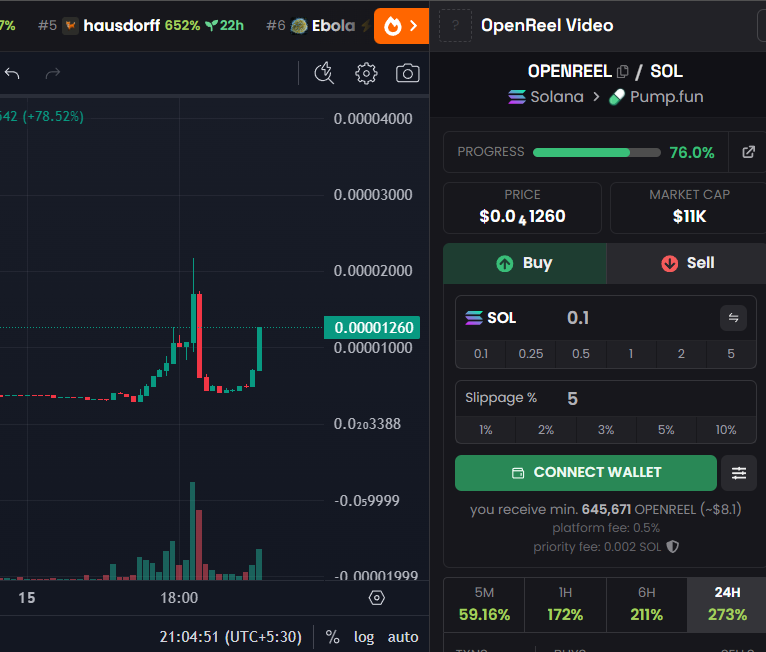Open Ebola trending token #6
The image size is (766, 652).
pos(318,25)
